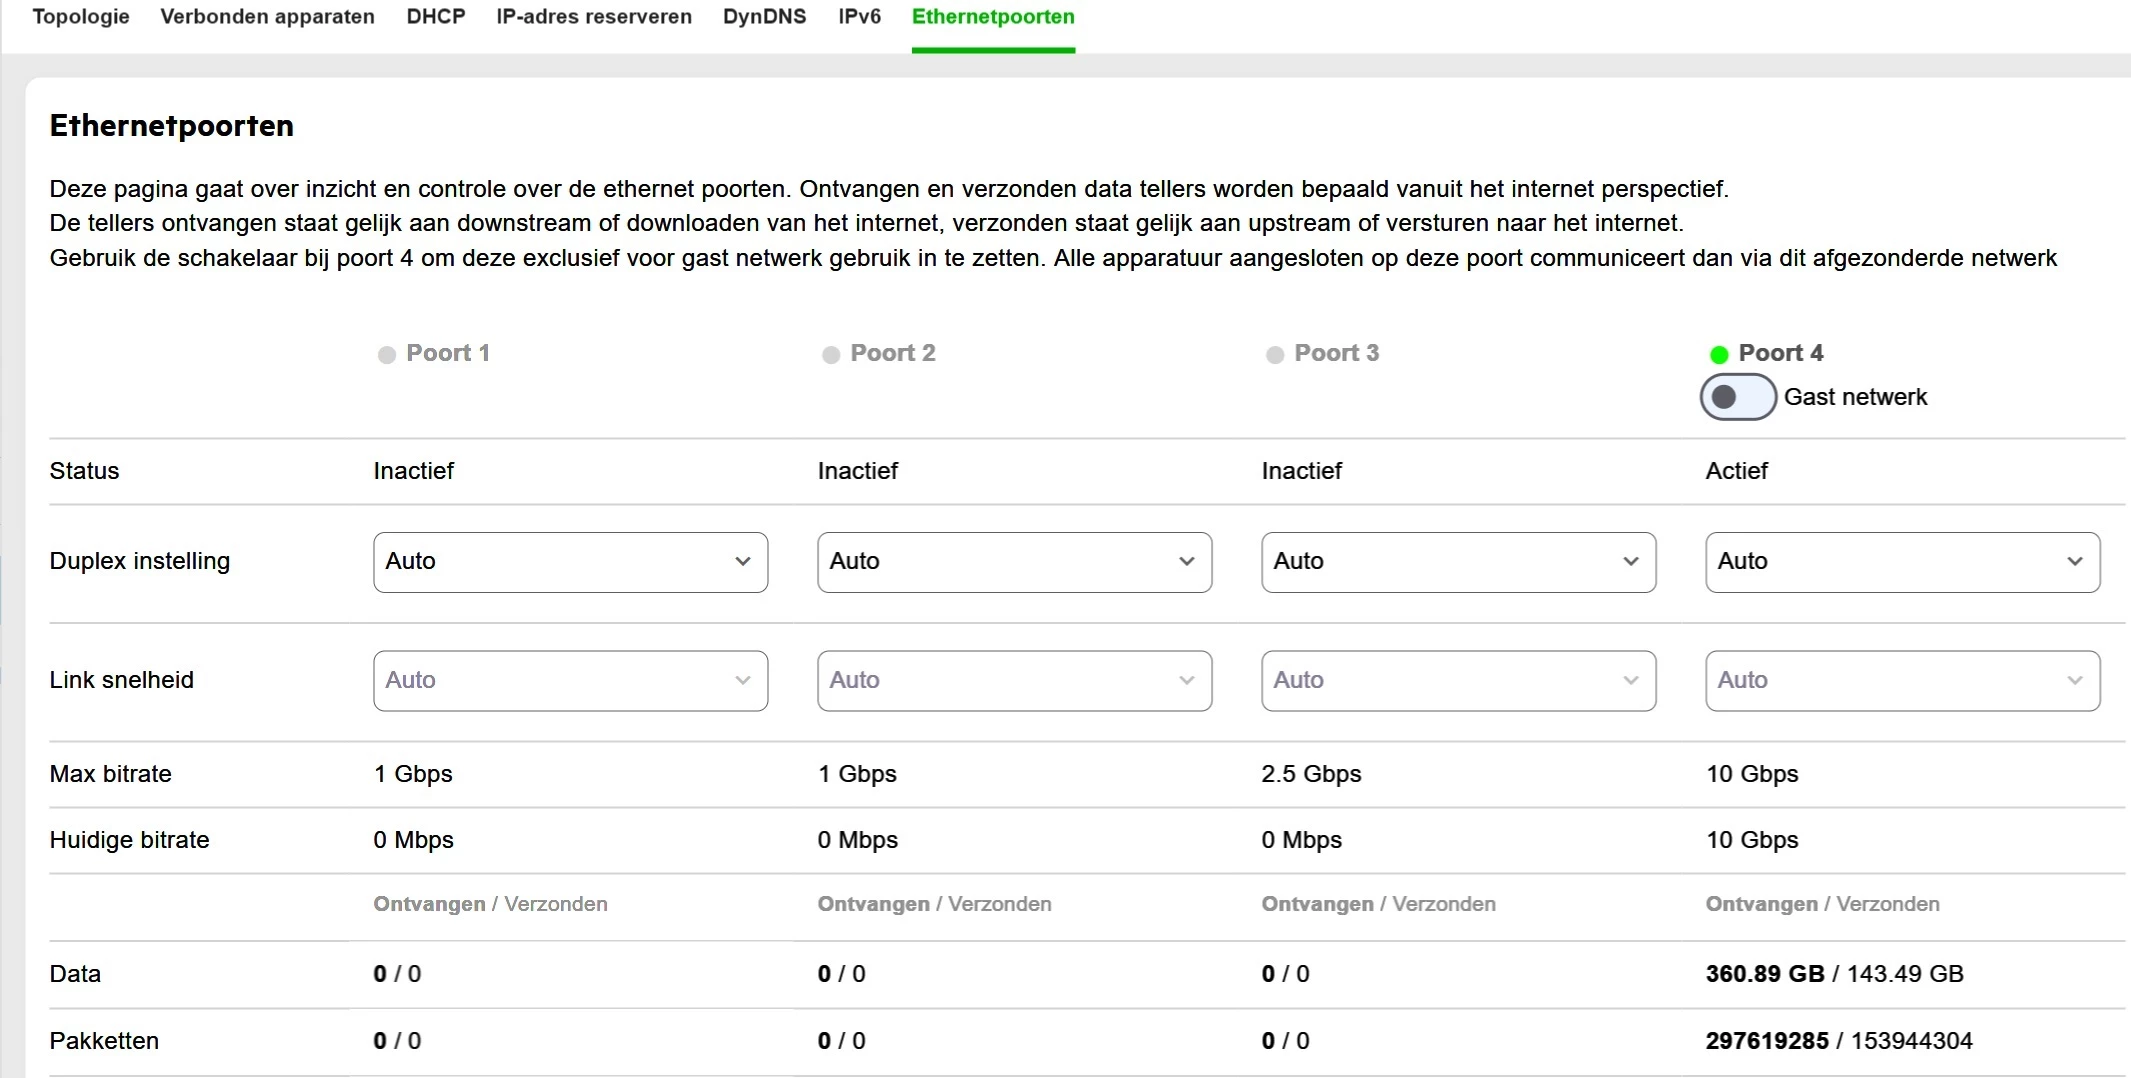Open the Verbonden apparaten tab
The width and height of the screenshot is (2131, 1078).
point(267,17)
